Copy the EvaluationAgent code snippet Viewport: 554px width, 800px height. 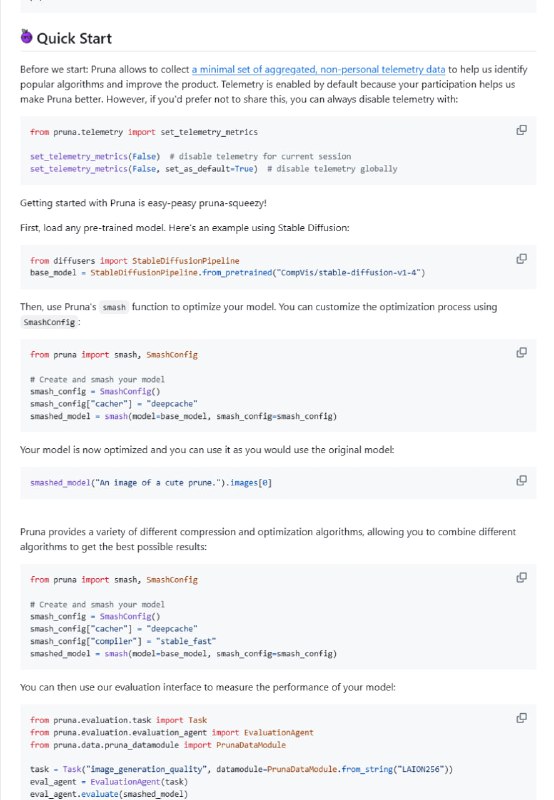click(x=521, y=718)
